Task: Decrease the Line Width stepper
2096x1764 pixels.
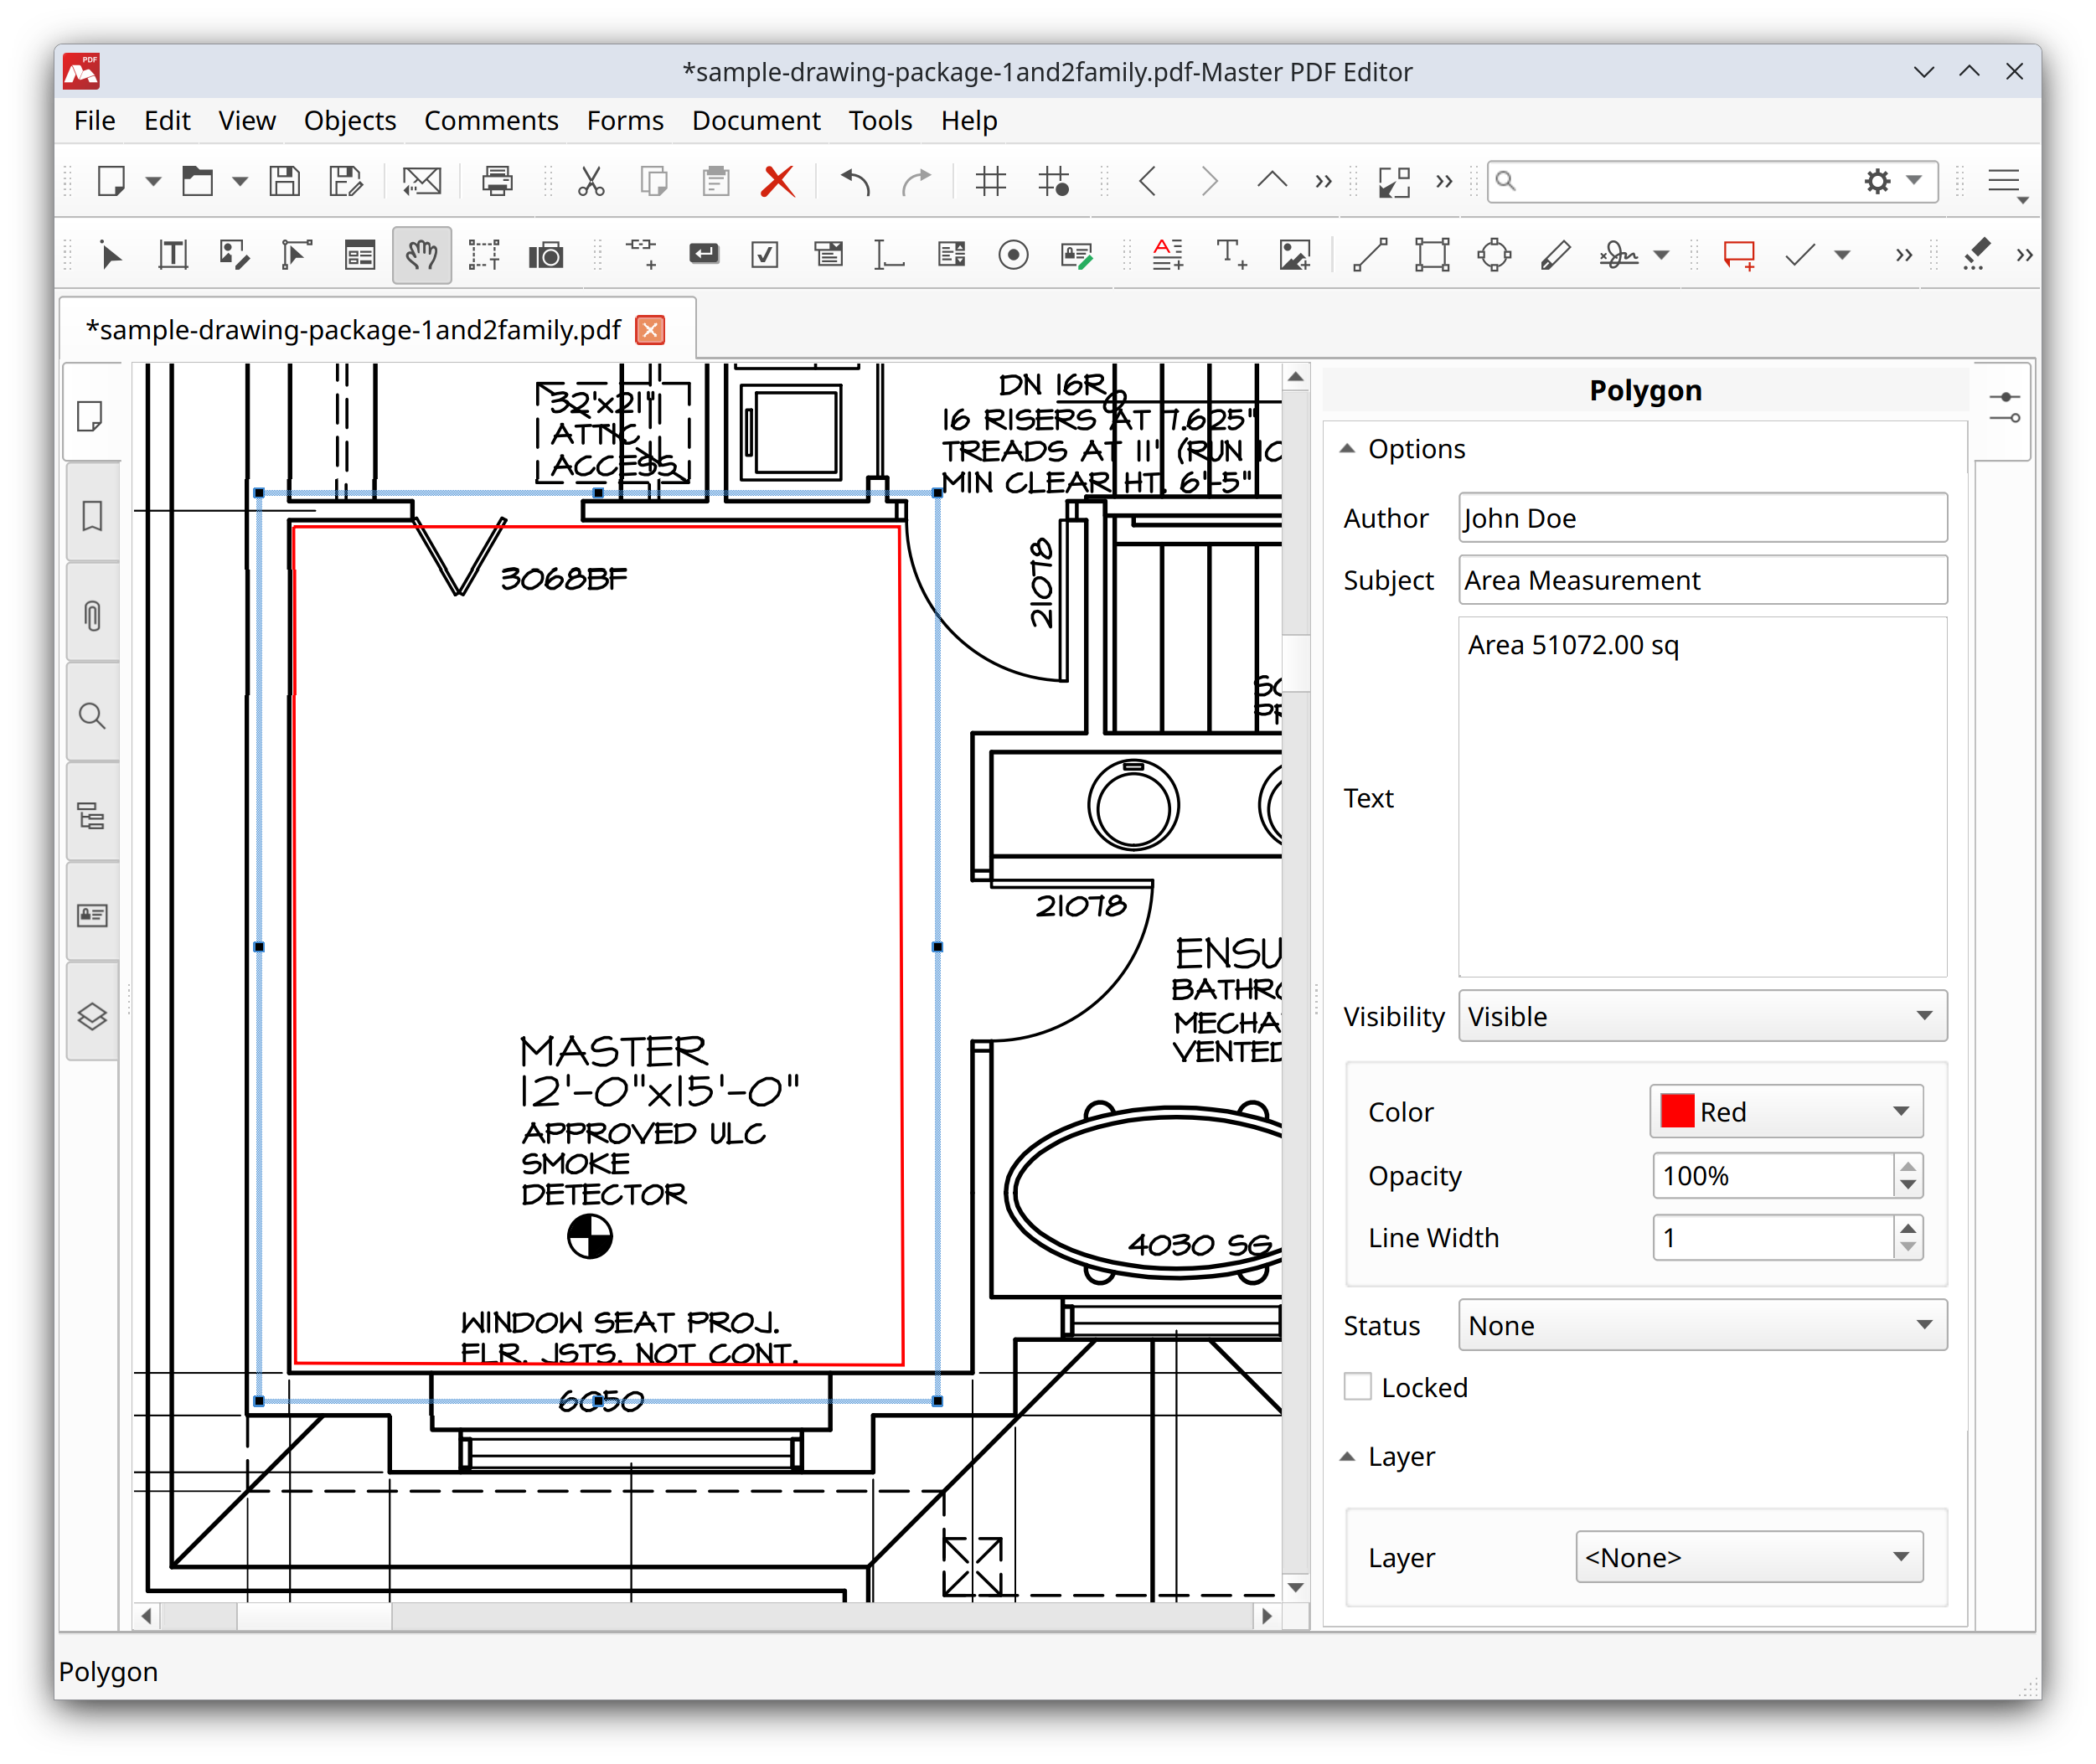Action: click(1908, 1248)
